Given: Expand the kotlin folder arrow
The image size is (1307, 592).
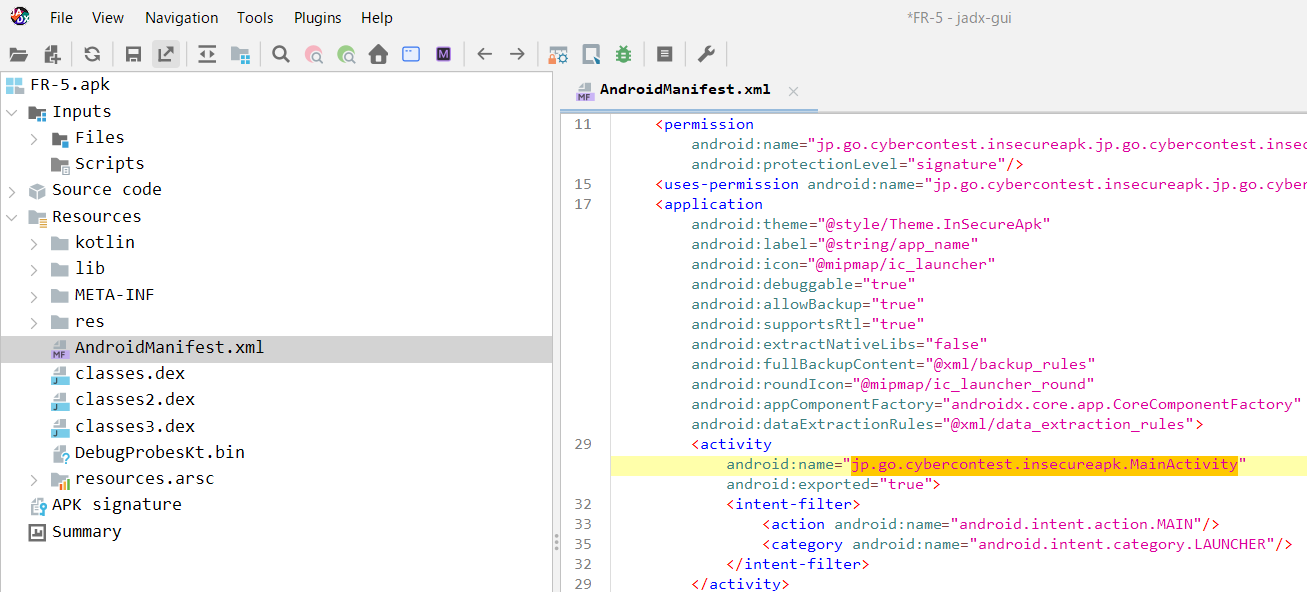Looking at the screenshot, I should coord(34,243).
